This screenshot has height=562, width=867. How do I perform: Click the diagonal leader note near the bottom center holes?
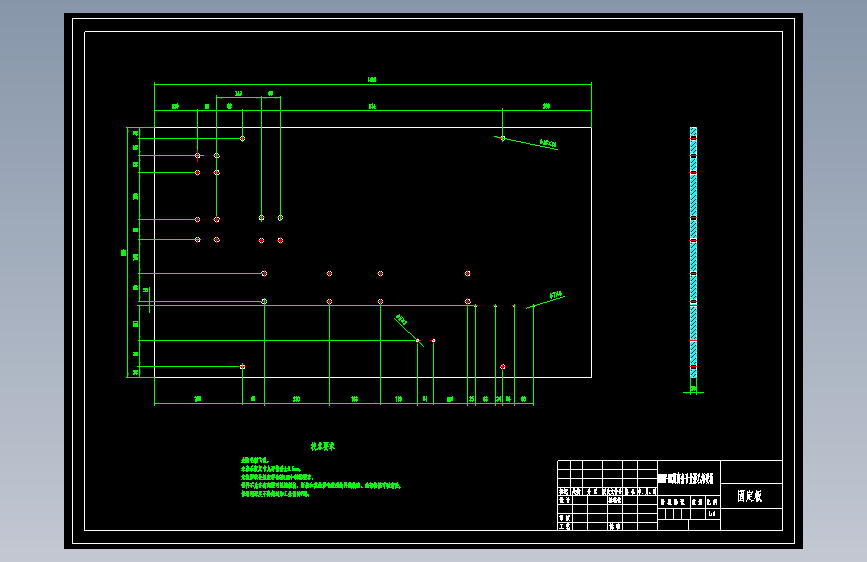(x=402, y=320)
